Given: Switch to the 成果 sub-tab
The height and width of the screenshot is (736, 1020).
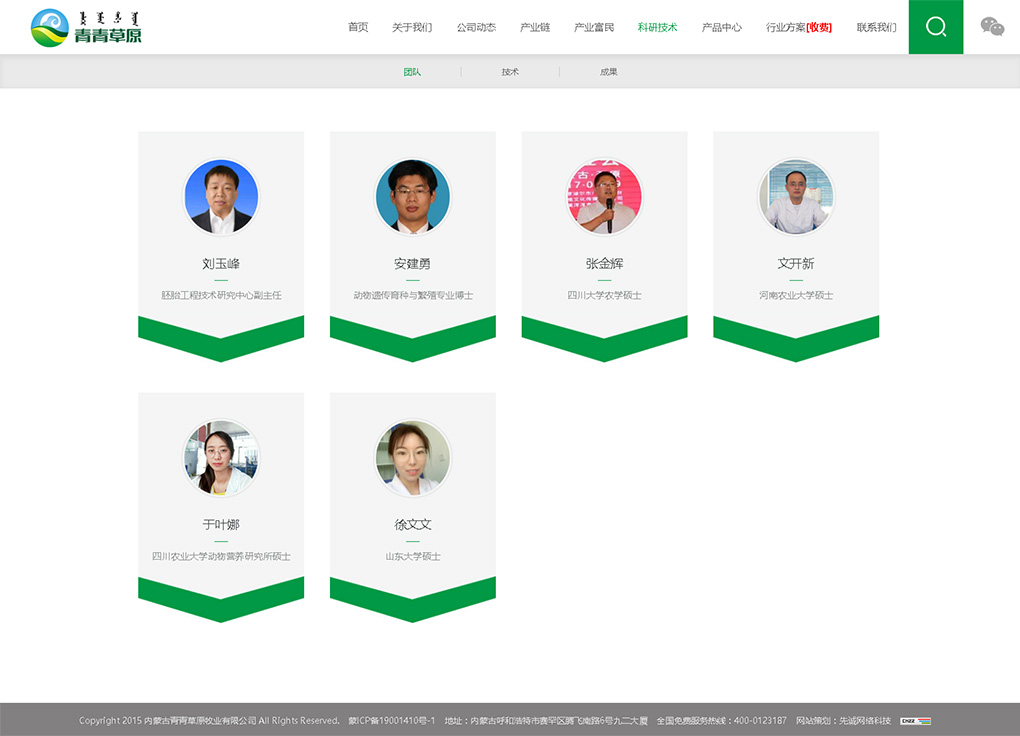Looking at the screenshot, I should tap(608, 72).
